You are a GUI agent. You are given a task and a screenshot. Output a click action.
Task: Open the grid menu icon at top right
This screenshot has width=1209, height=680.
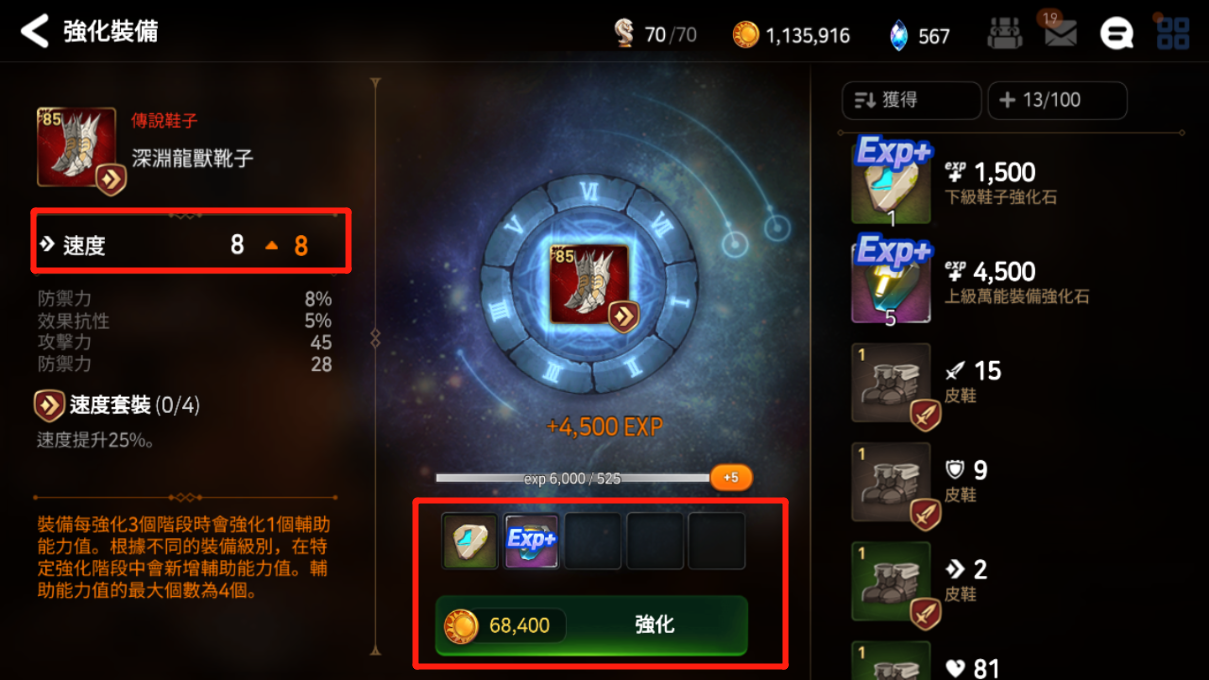[1172, 32]
